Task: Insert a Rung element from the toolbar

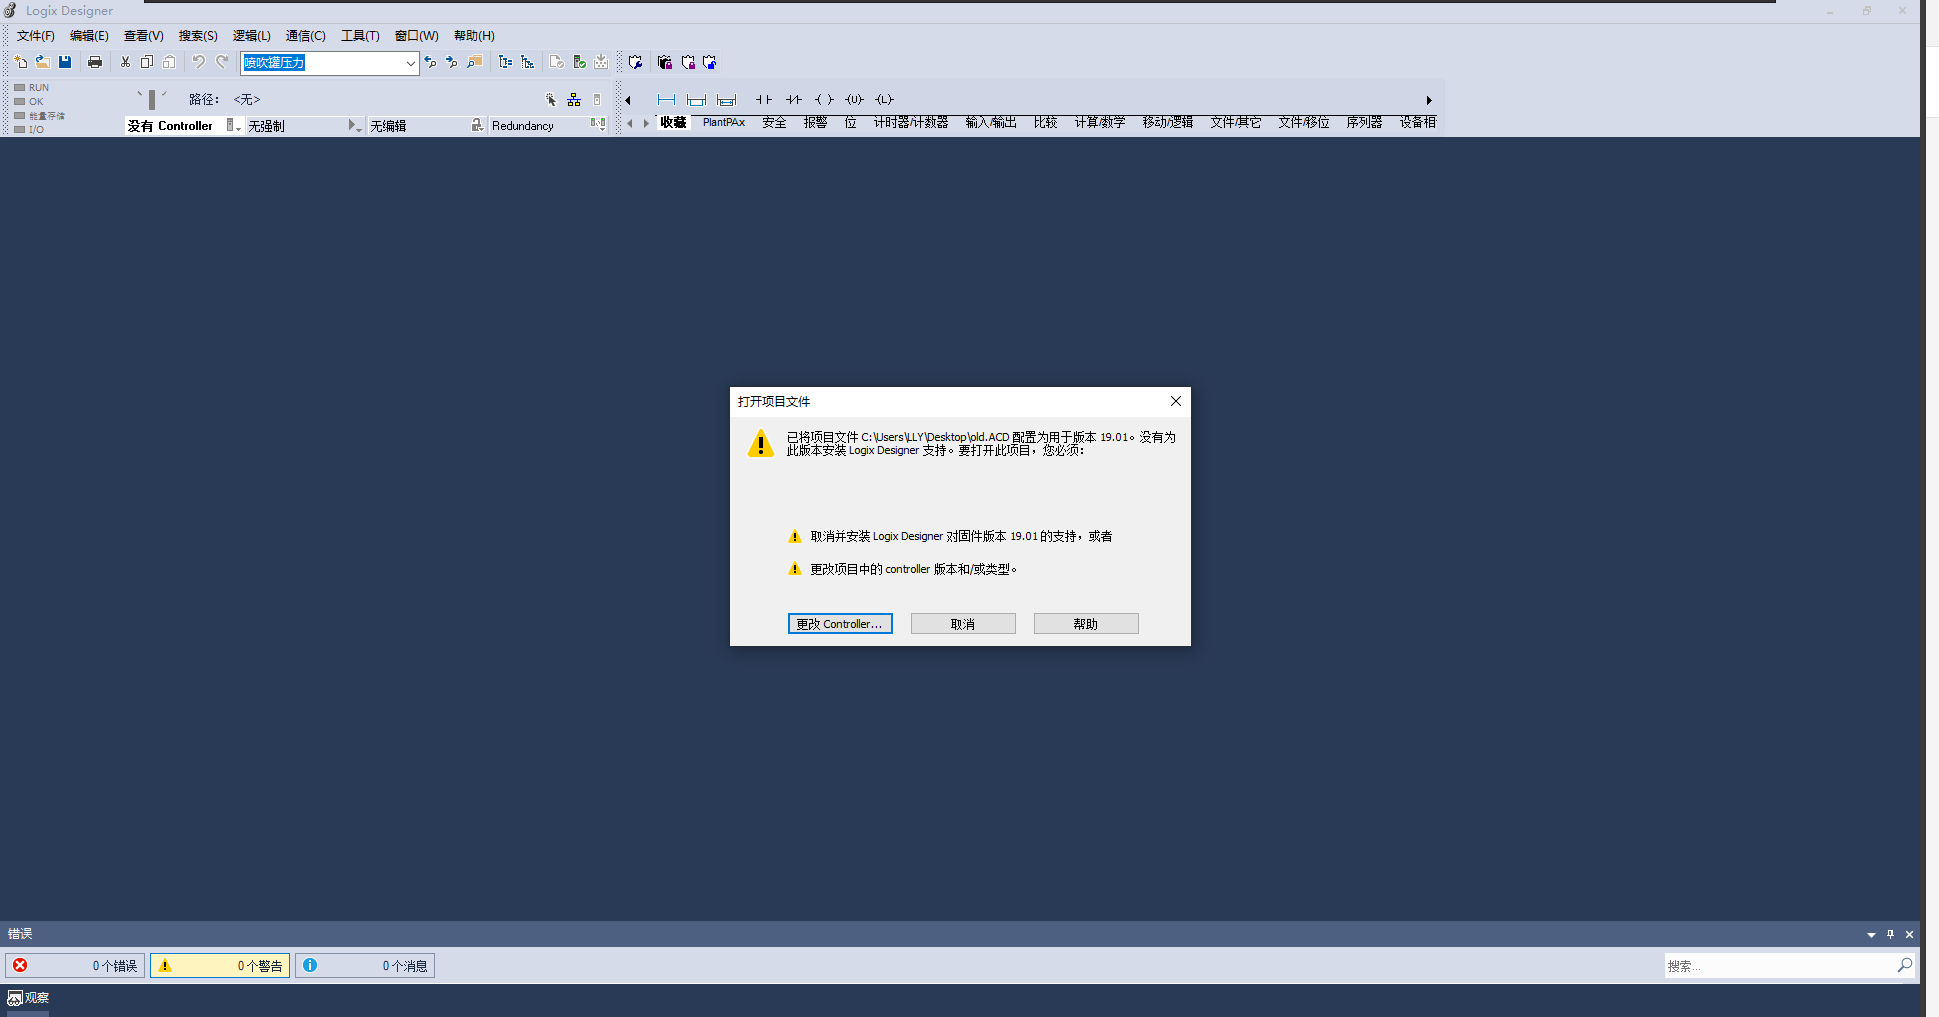Action: coord(666,99)
